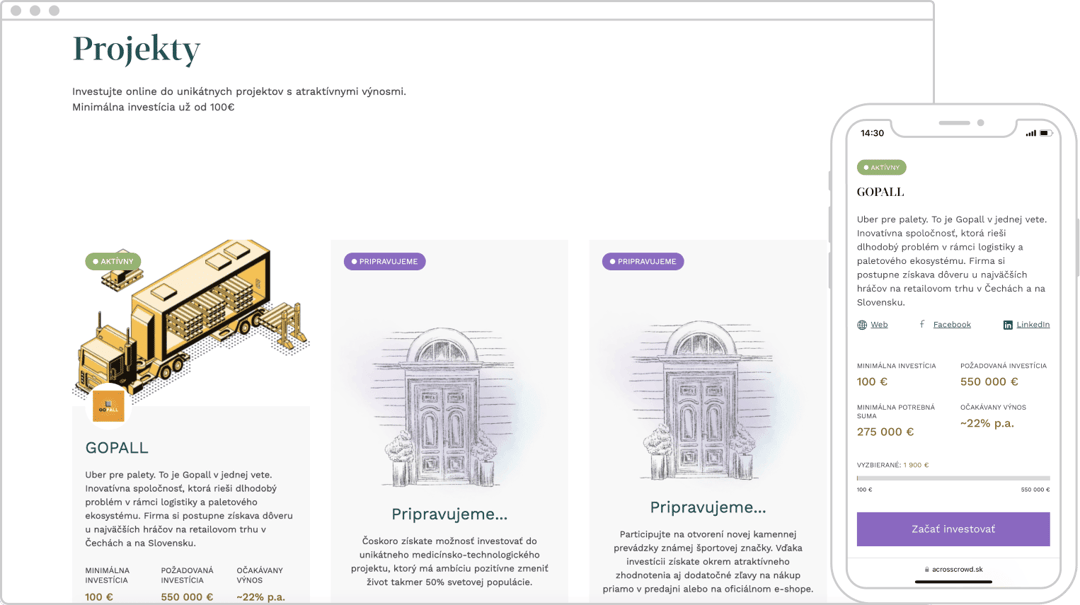Viewport: 1080px width, 605px height.
Task: Click the funding progress bar in phone view
Action: [953, 478]
